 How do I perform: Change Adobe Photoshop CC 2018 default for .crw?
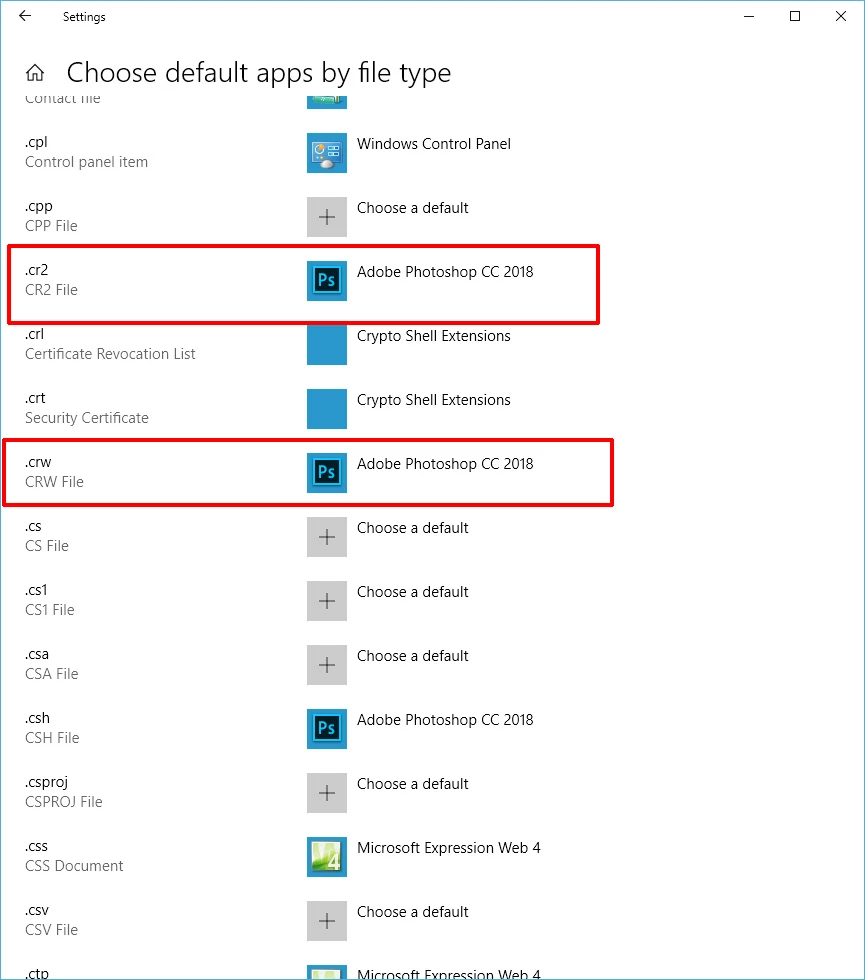click(x=445, y=464)
